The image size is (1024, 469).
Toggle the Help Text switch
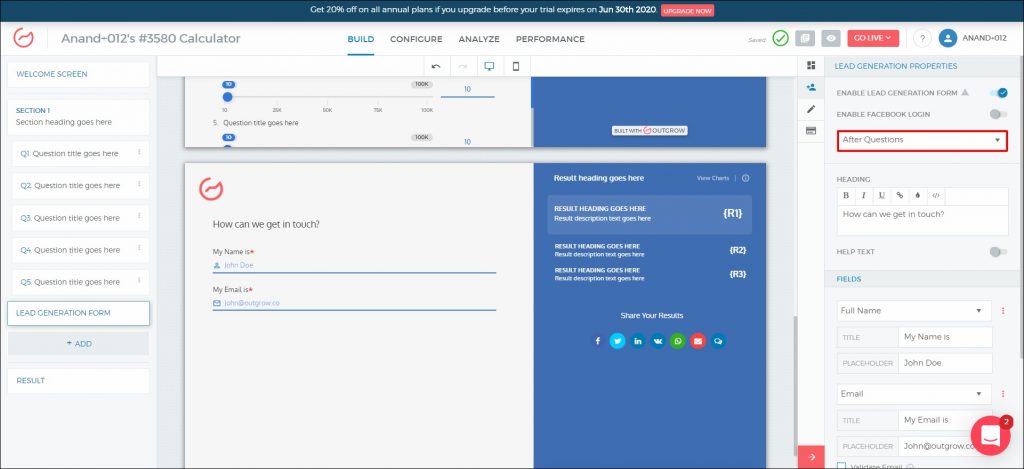coord(997,252)
